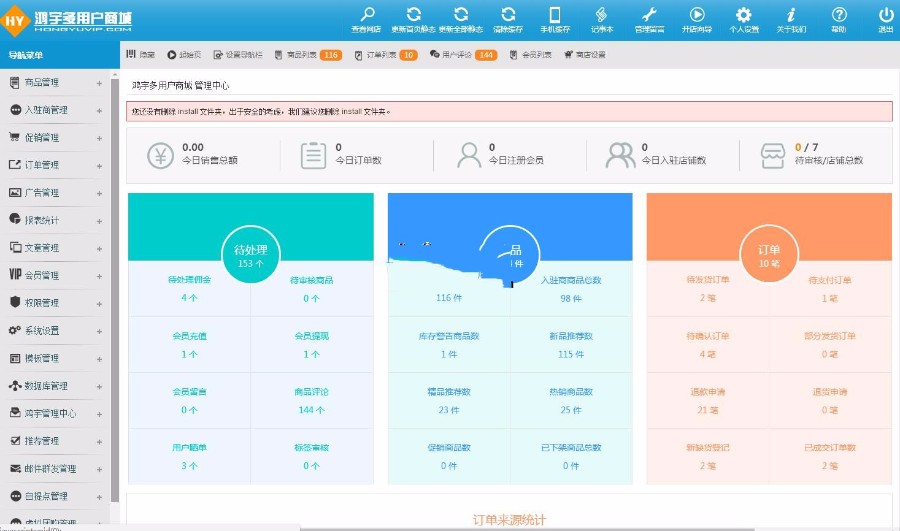Open the 用户评论 shortcut with badge 144

[x=463, y=55]
